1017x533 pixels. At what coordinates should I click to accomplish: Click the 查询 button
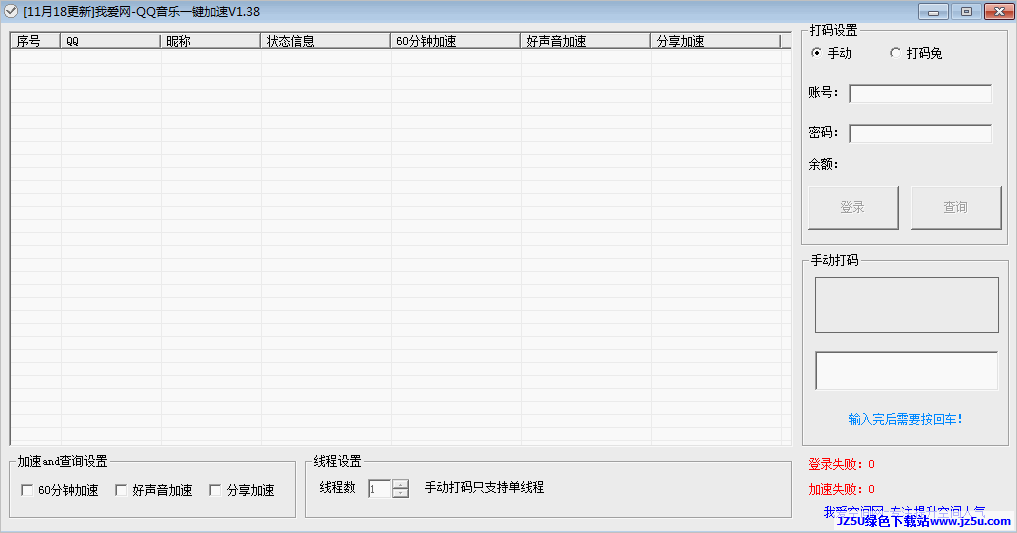(x=956, y=207)
